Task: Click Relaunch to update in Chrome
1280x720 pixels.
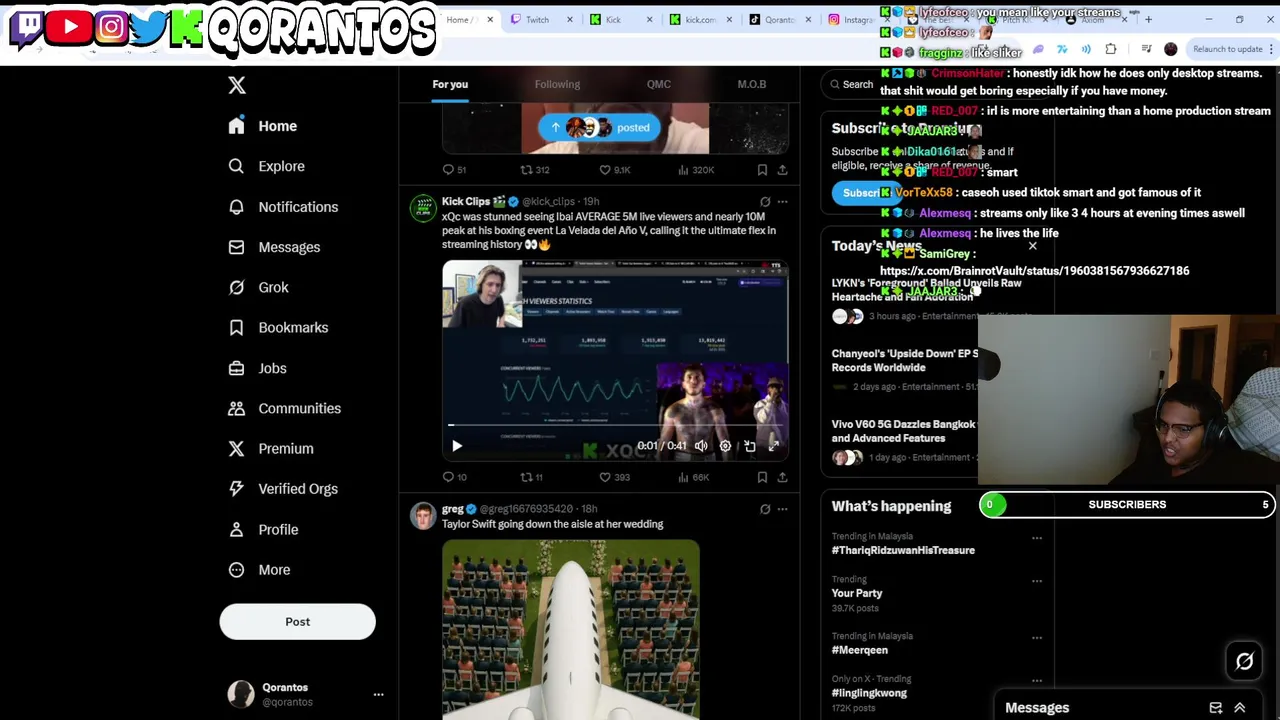Action: coord(1227,49)
